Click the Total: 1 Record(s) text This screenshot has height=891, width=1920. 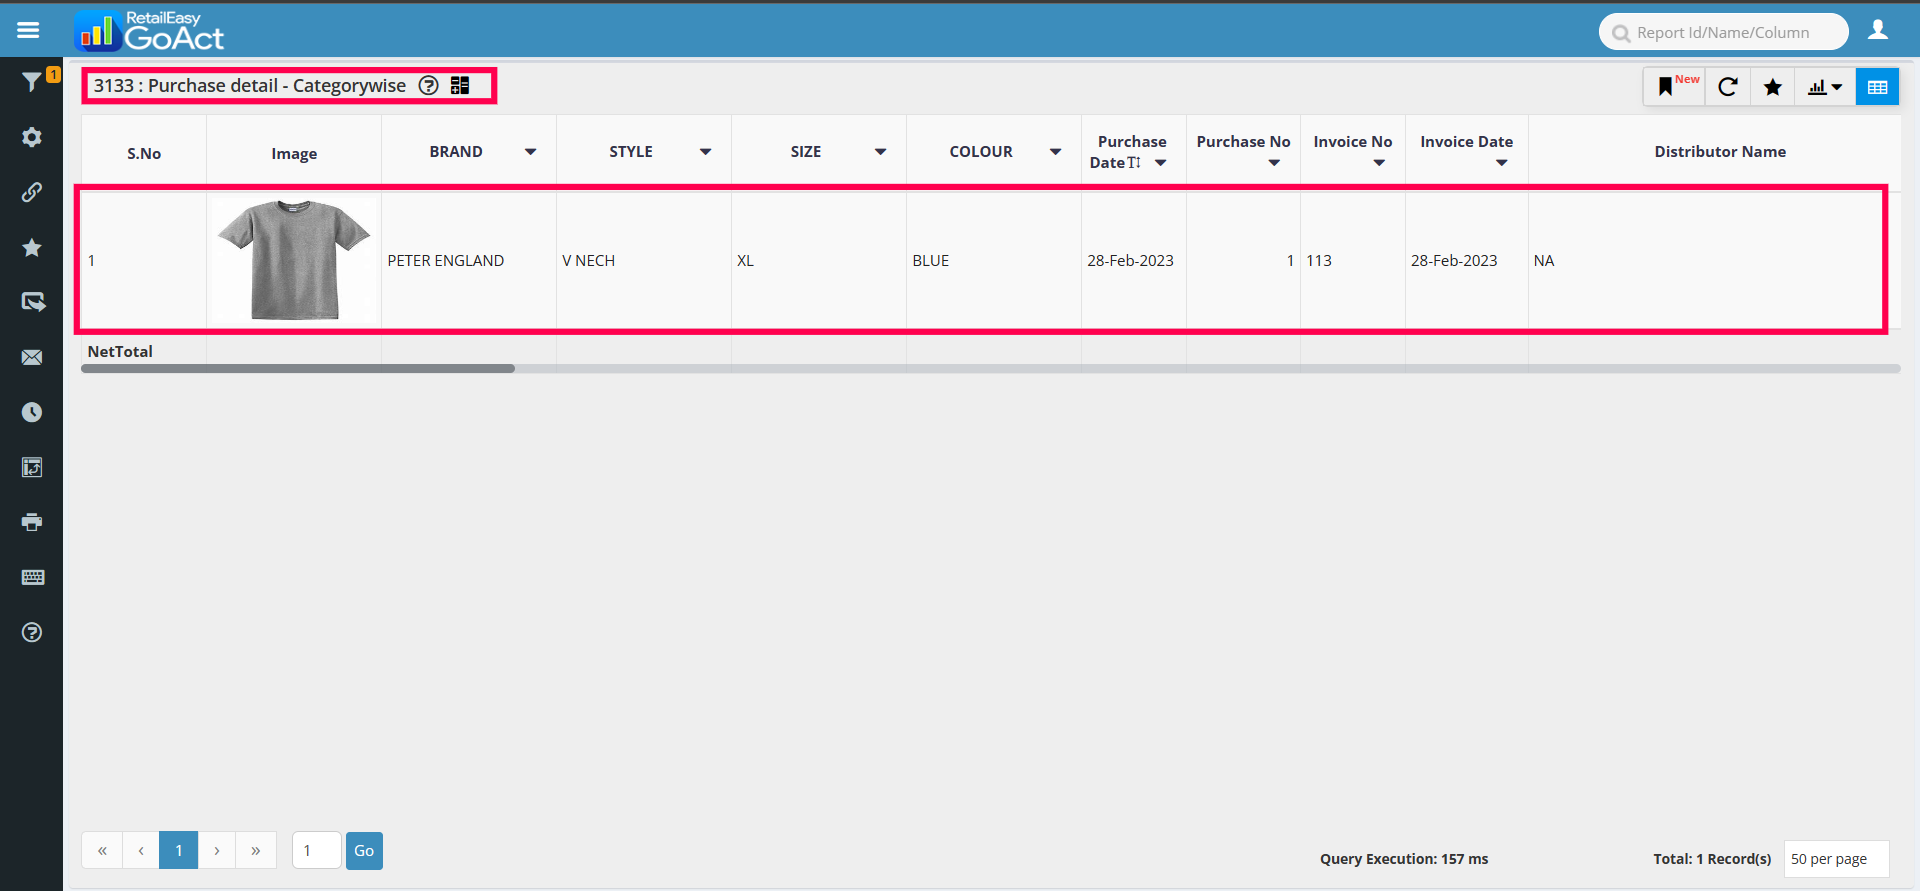1712,859
